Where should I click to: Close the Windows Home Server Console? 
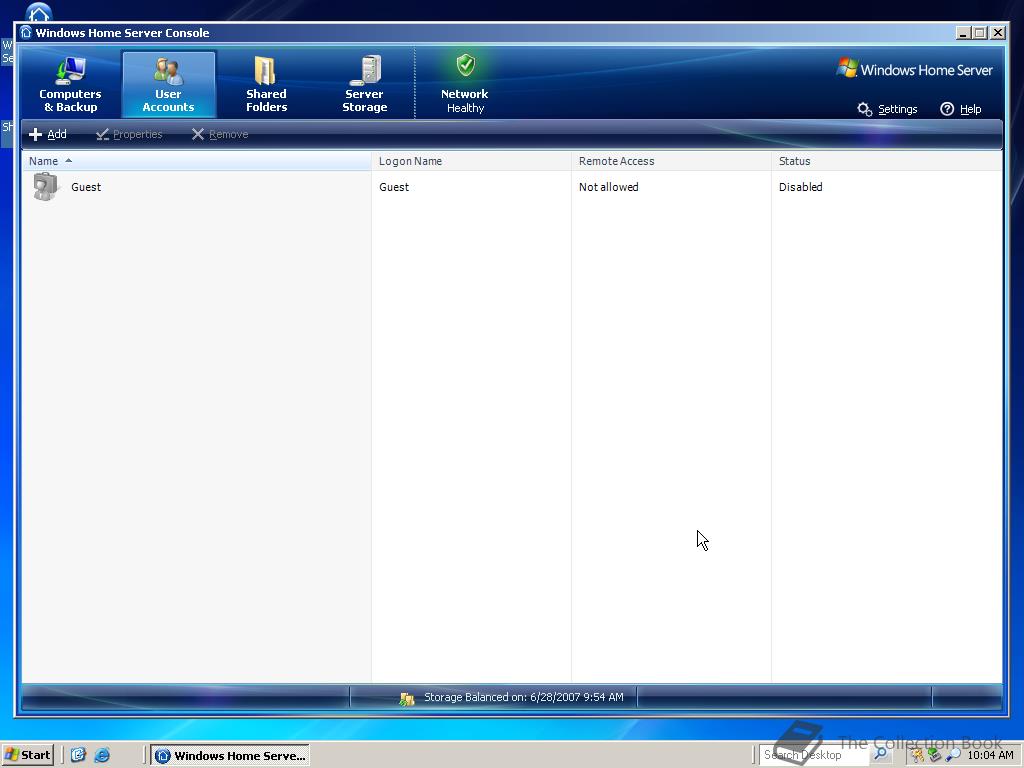998,33
